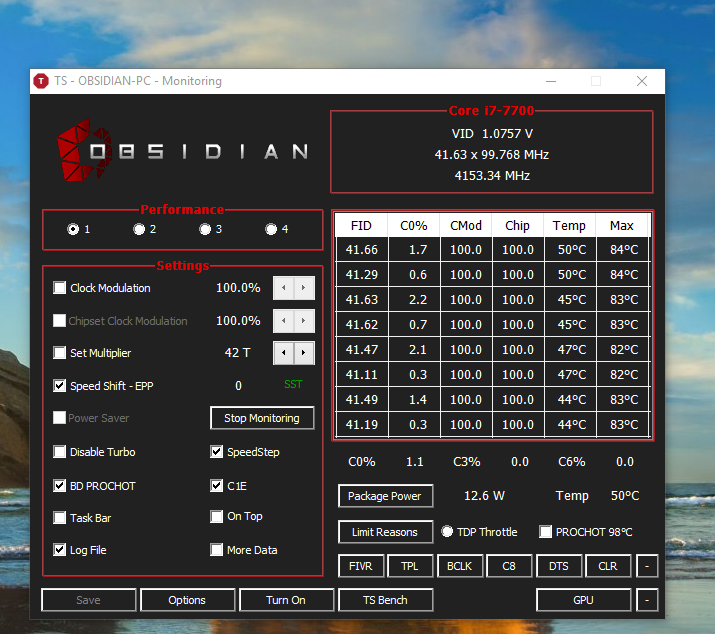Uncheck the Log File option
The image size is (715, 634).
(59, 550)
